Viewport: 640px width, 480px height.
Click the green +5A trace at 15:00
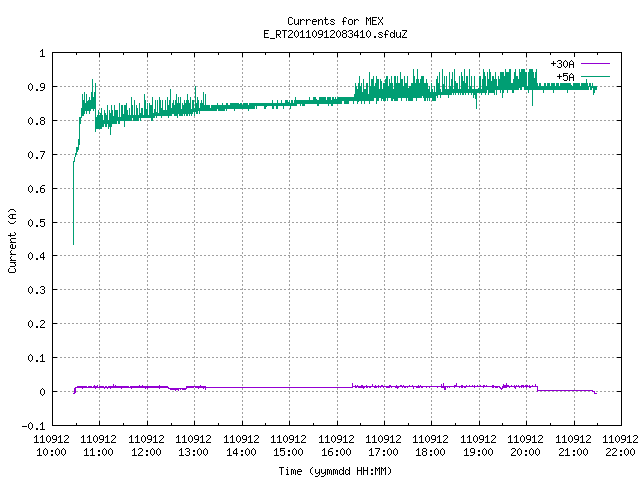(289, 103)
